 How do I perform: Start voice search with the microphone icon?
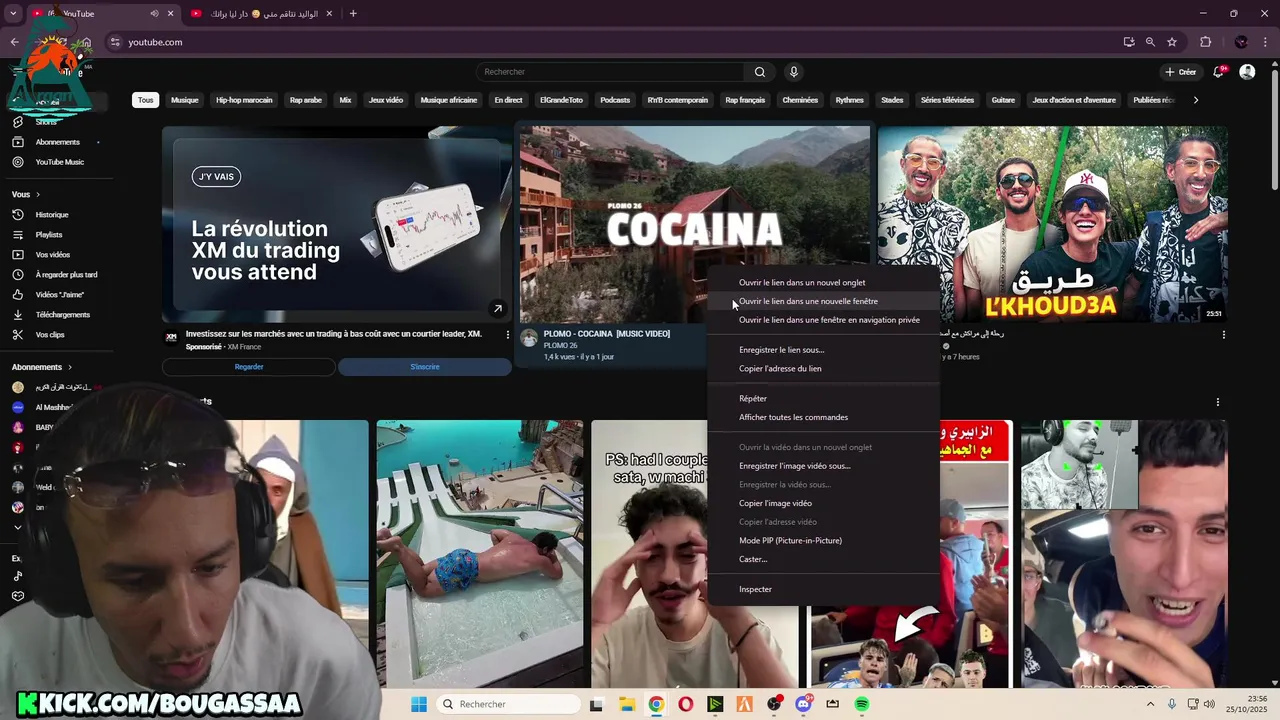point(794,72)
